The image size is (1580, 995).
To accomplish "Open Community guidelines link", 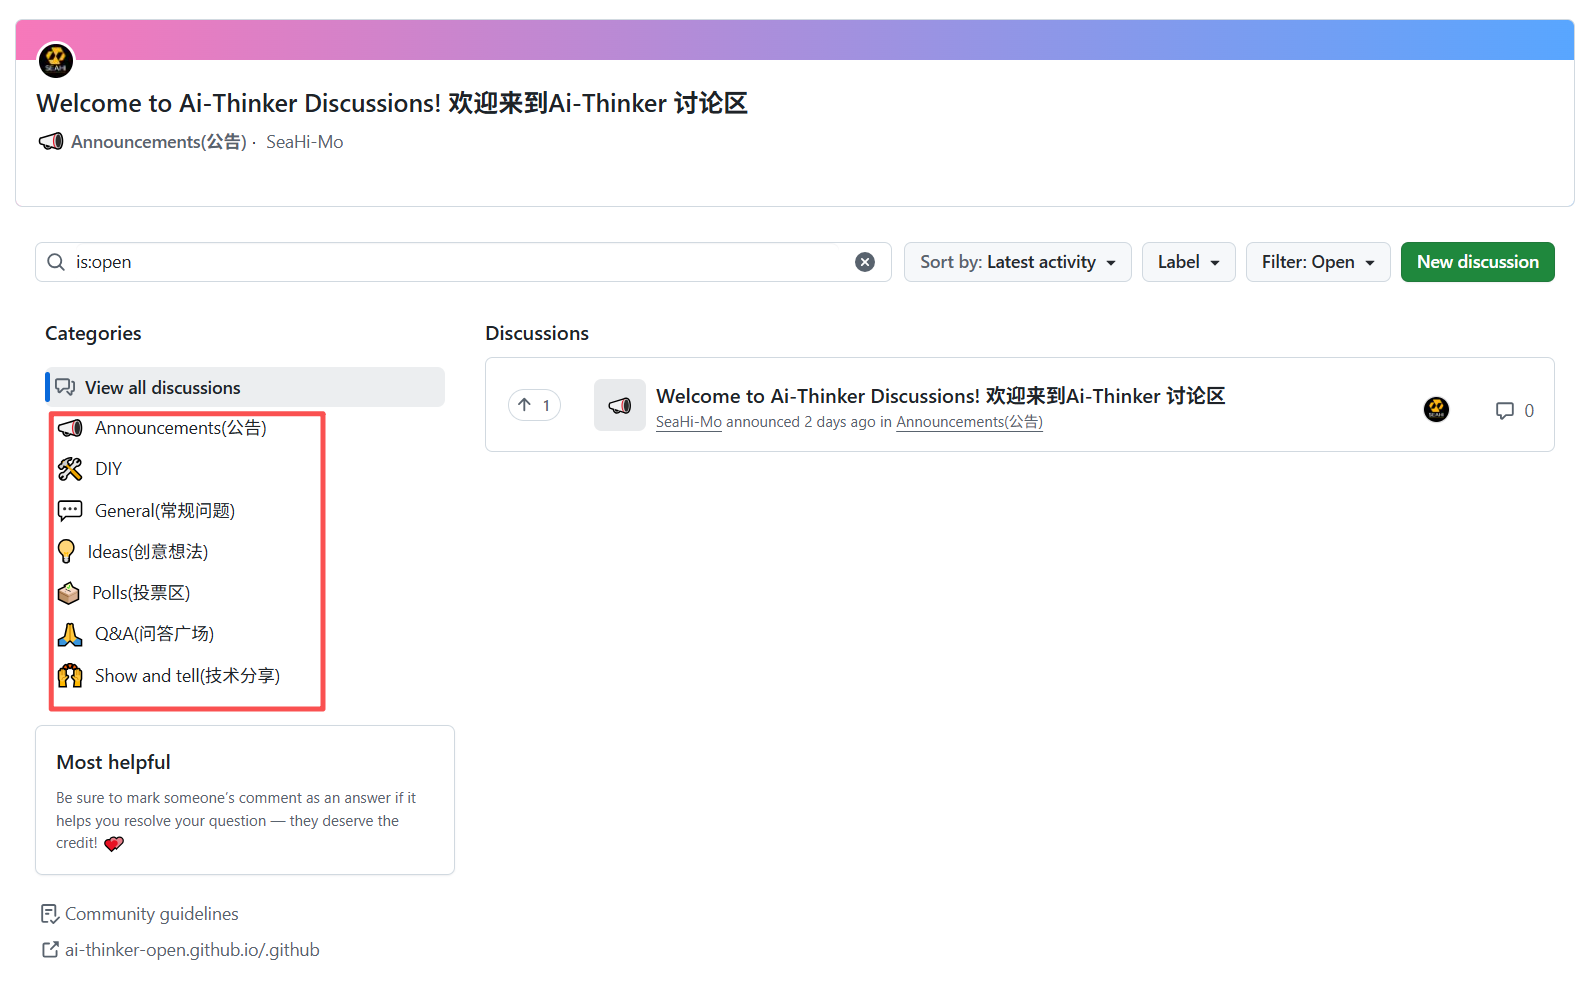I will [152, 914].
